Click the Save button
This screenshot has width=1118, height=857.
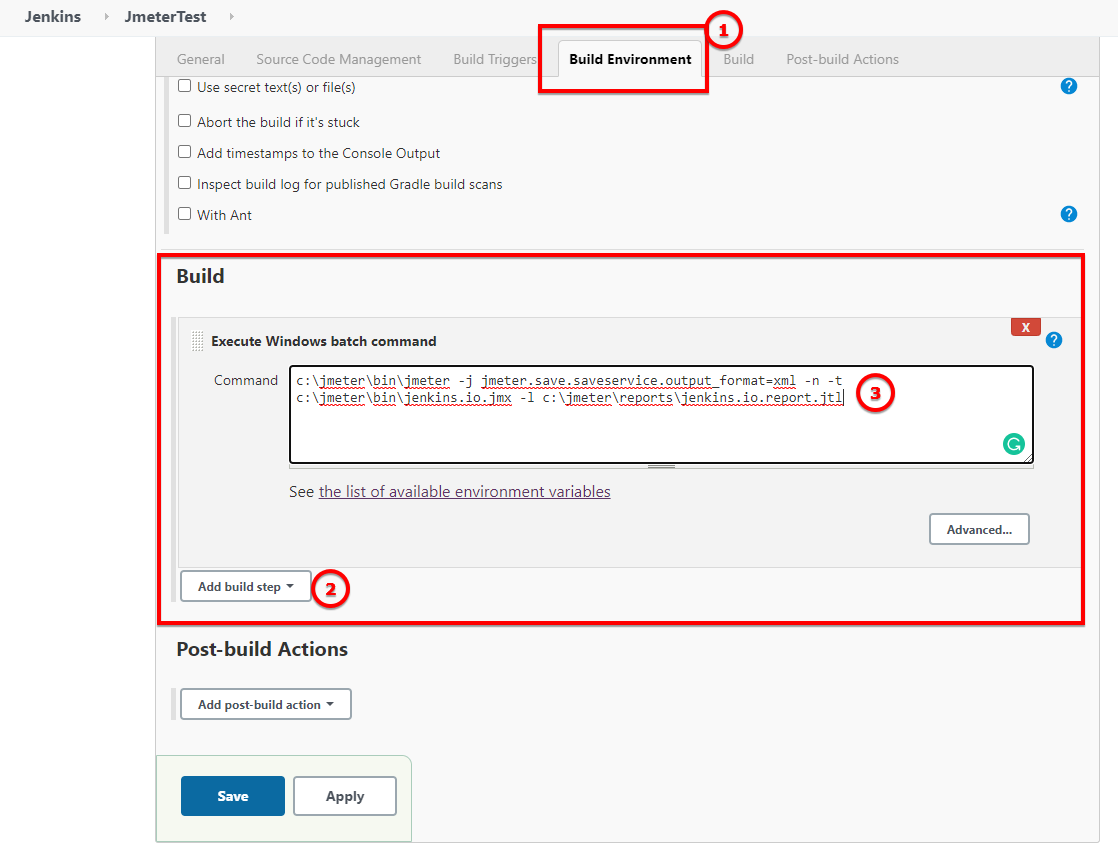[x=232, y=795]
